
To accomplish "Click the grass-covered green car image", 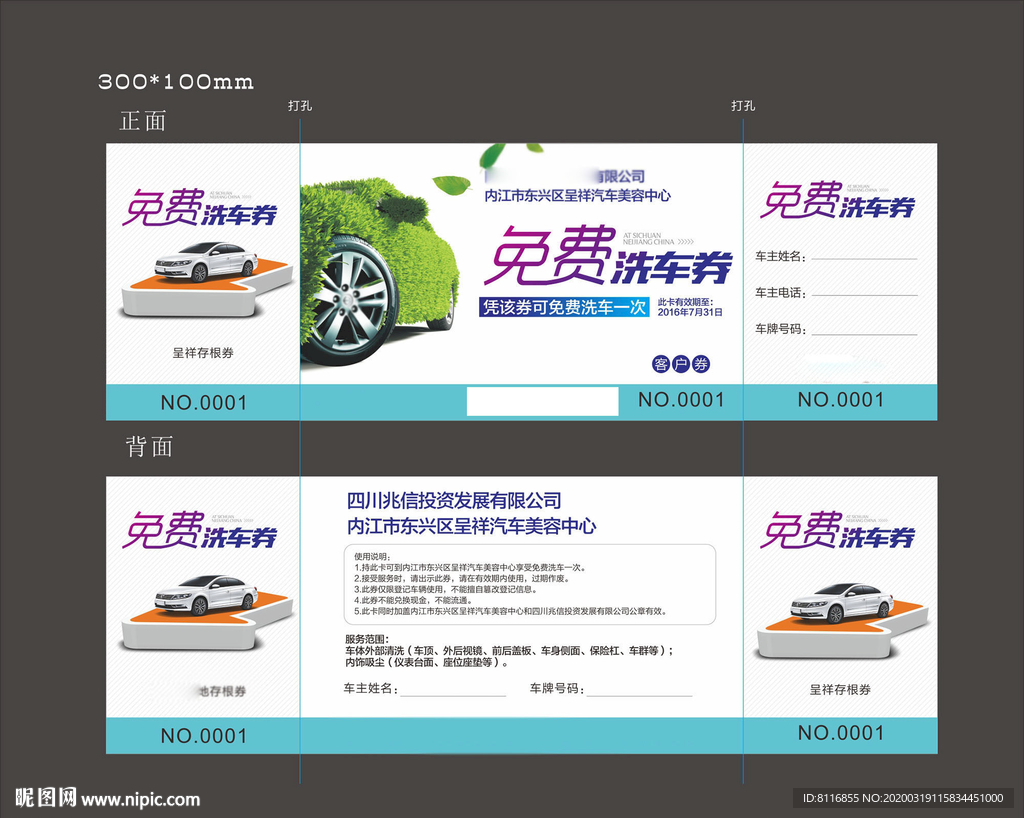I will coord(379,271).
